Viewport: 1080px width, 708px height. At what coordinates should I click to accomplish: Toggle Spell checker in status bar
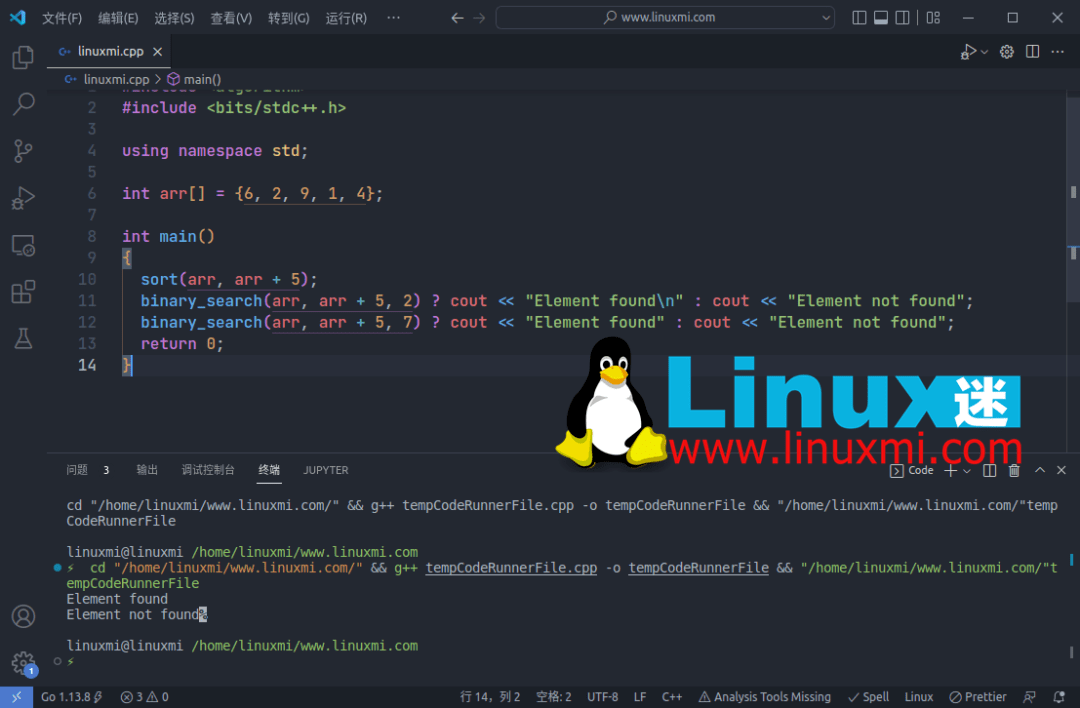click(869, 697)
